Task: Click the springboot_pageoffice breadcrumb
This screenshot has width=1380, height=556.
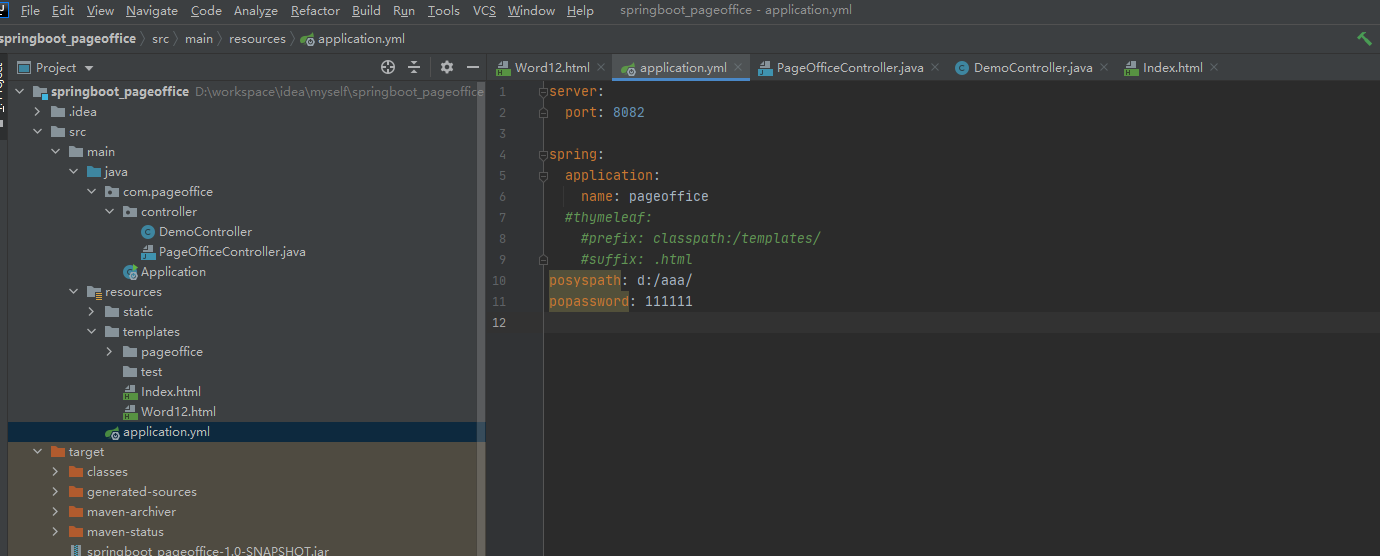Action: click(68, 39)
